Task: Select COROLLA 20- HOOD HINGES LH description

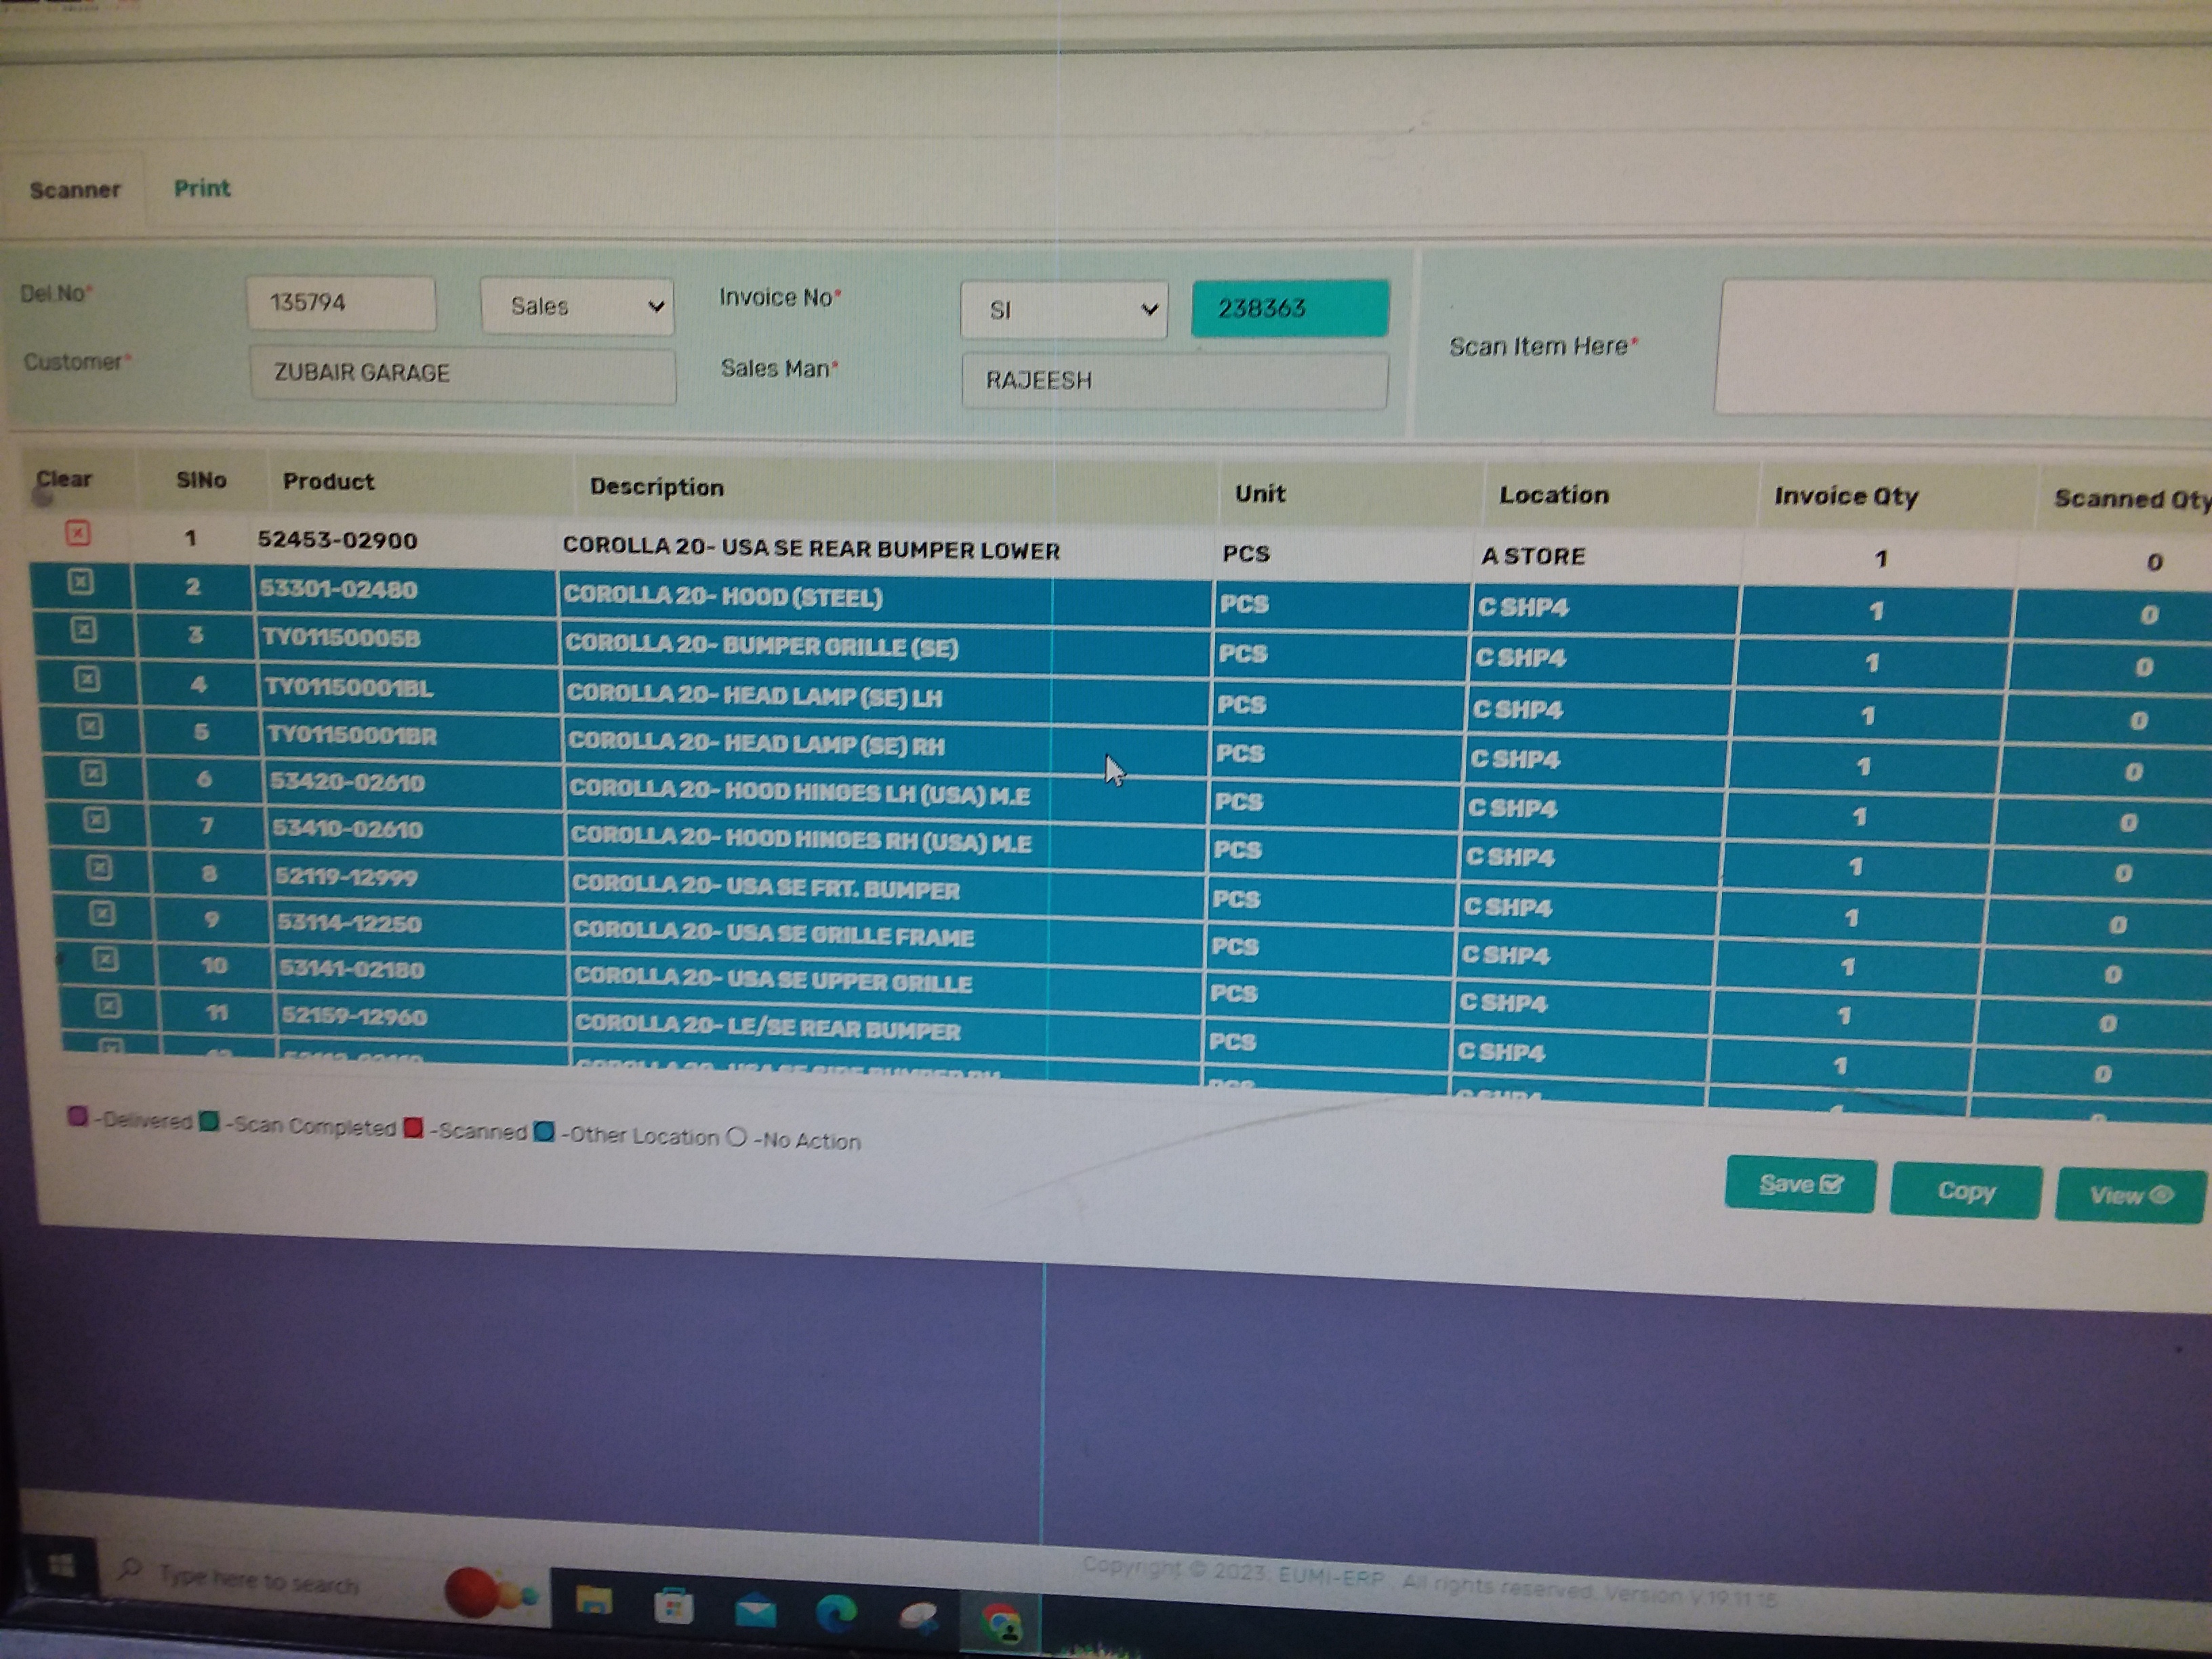Action: pyautogui.click(x=800, y=792)
